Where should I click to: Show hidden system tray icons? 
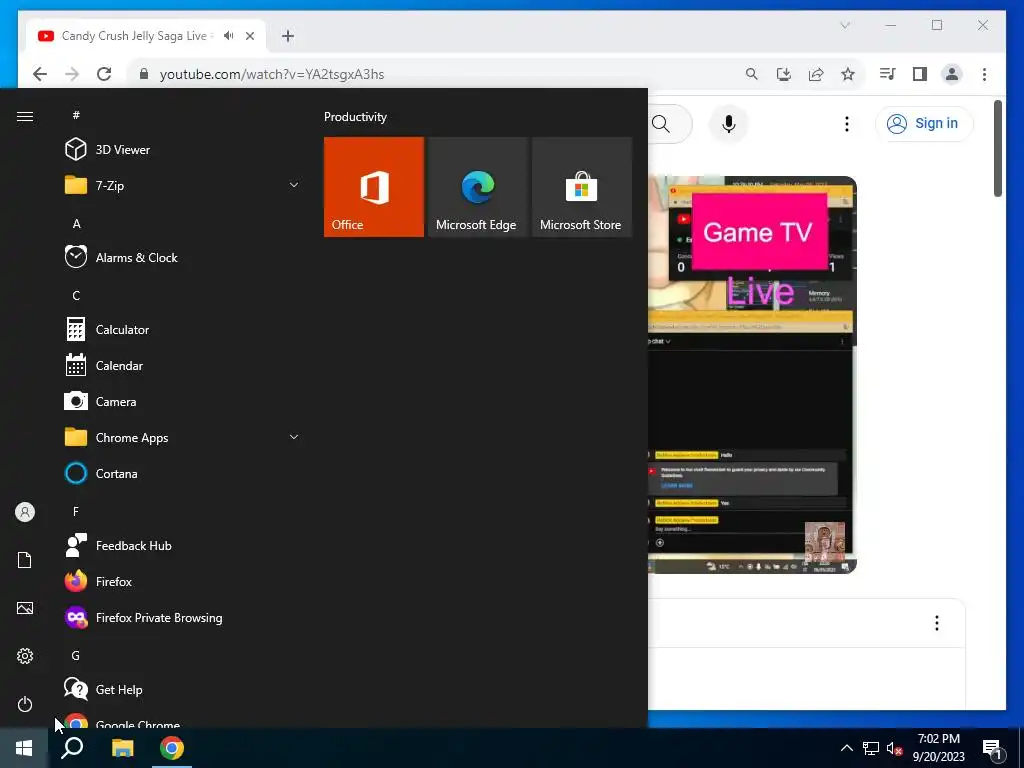[x=846, y=748]
